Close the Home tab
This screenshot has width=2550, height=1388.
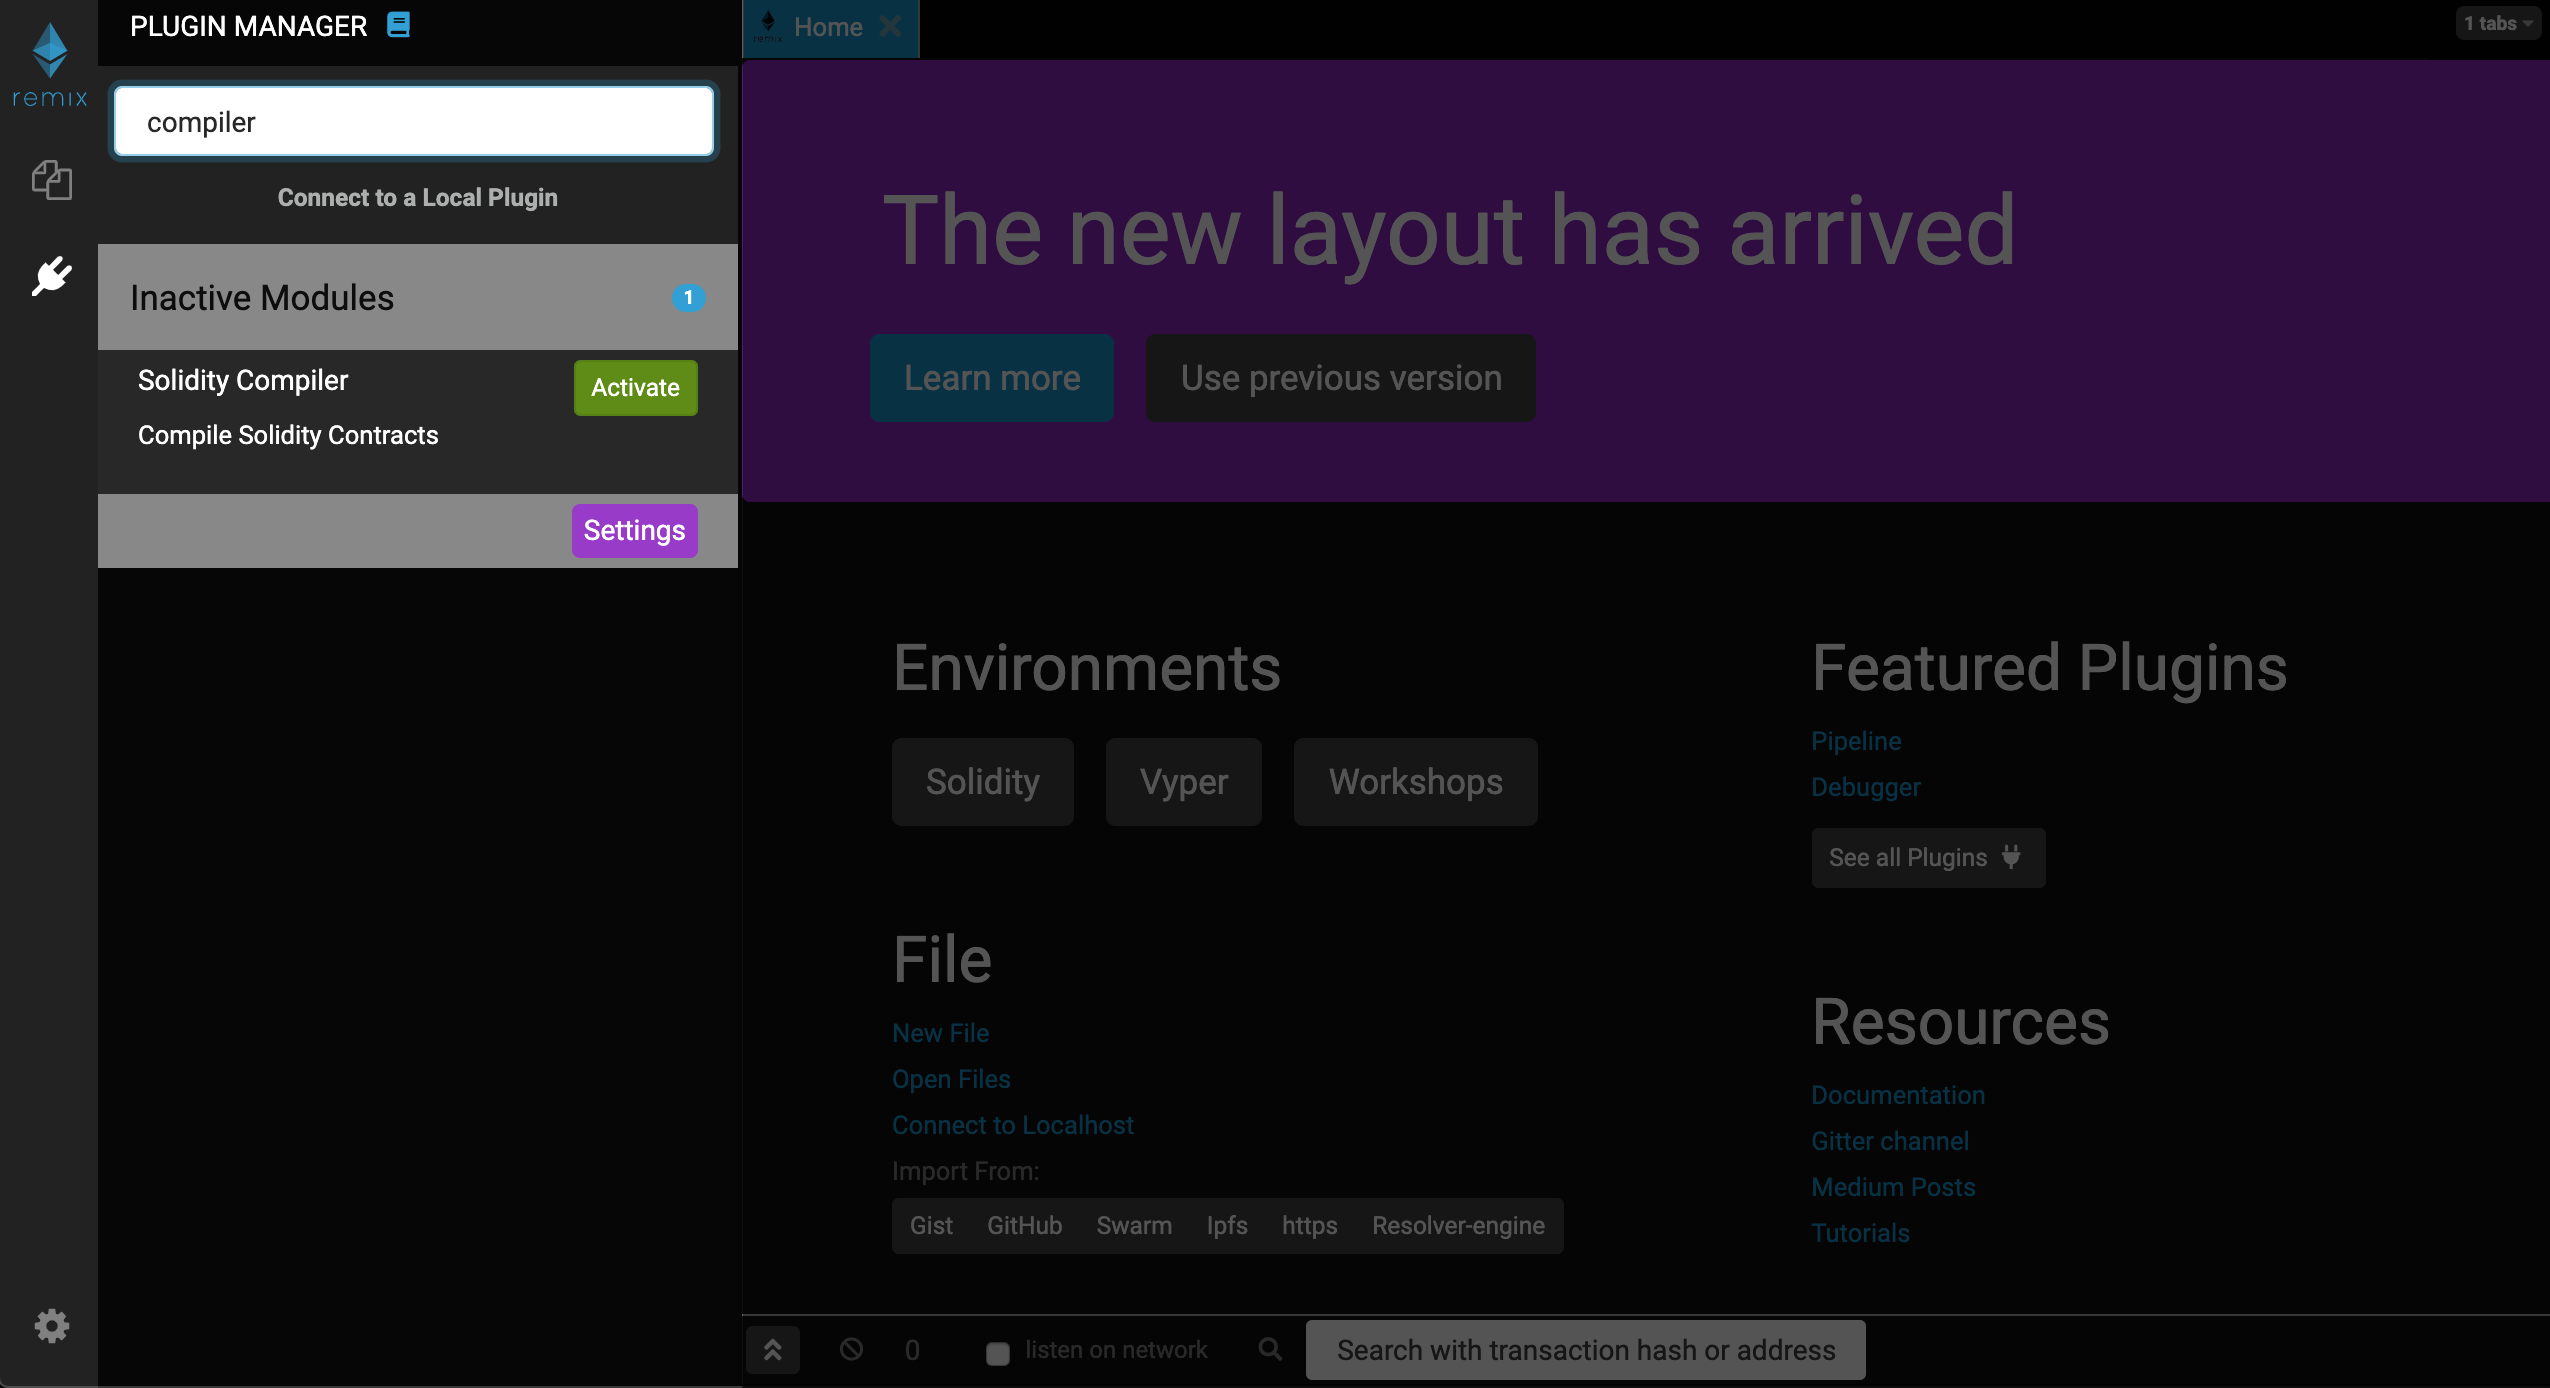coord(890,27)
